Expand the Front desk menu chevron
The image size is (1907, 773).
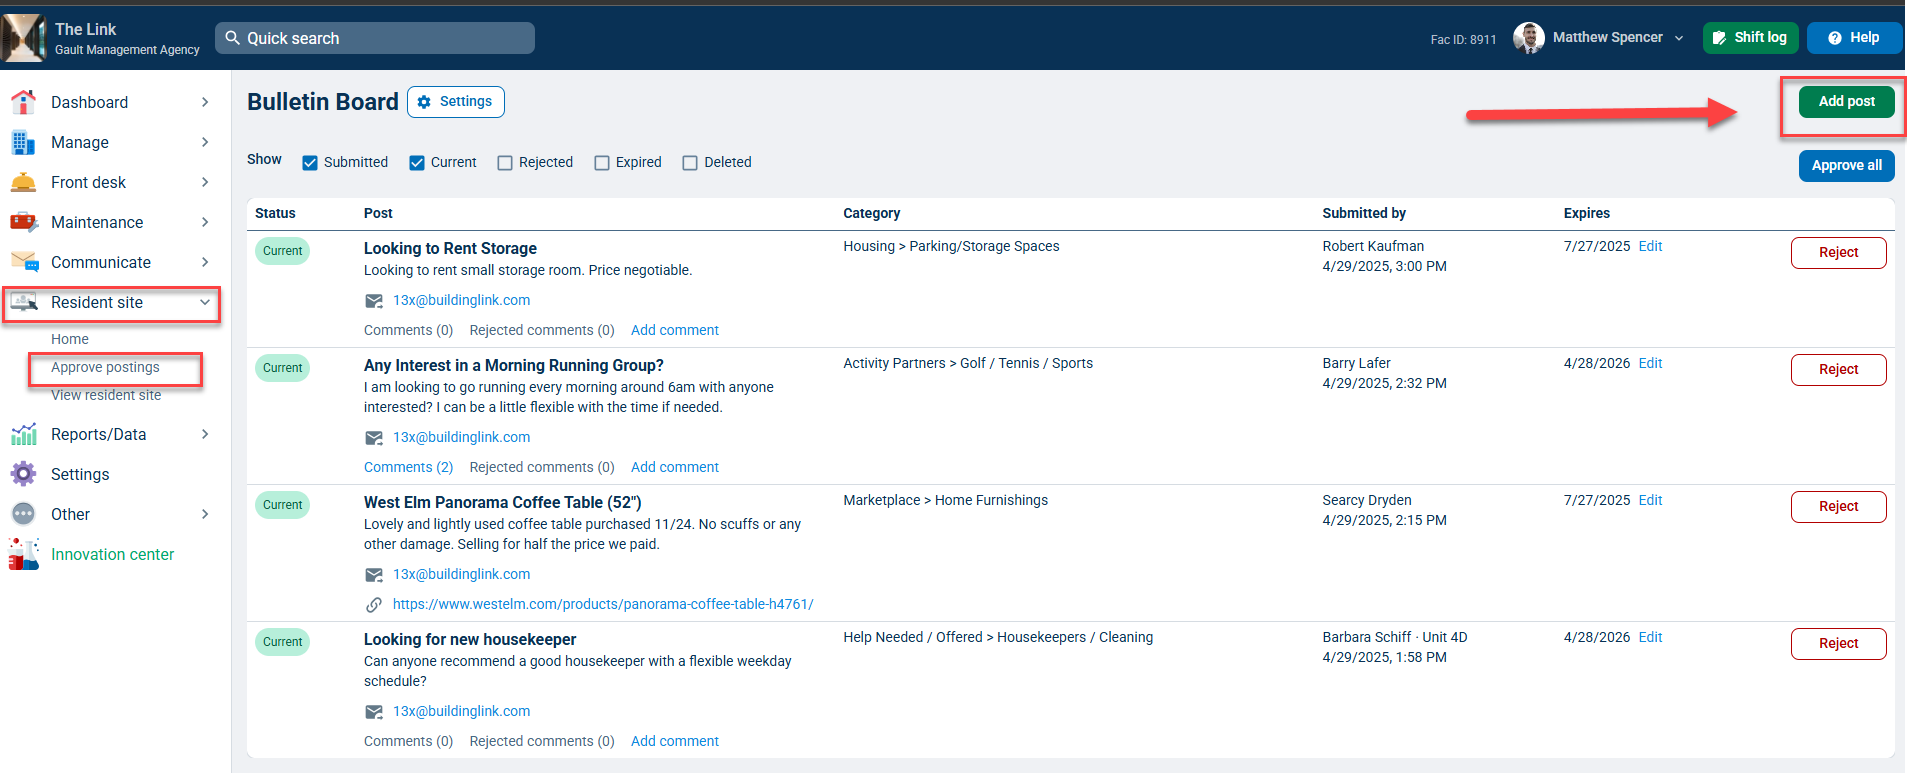[205, 182]
